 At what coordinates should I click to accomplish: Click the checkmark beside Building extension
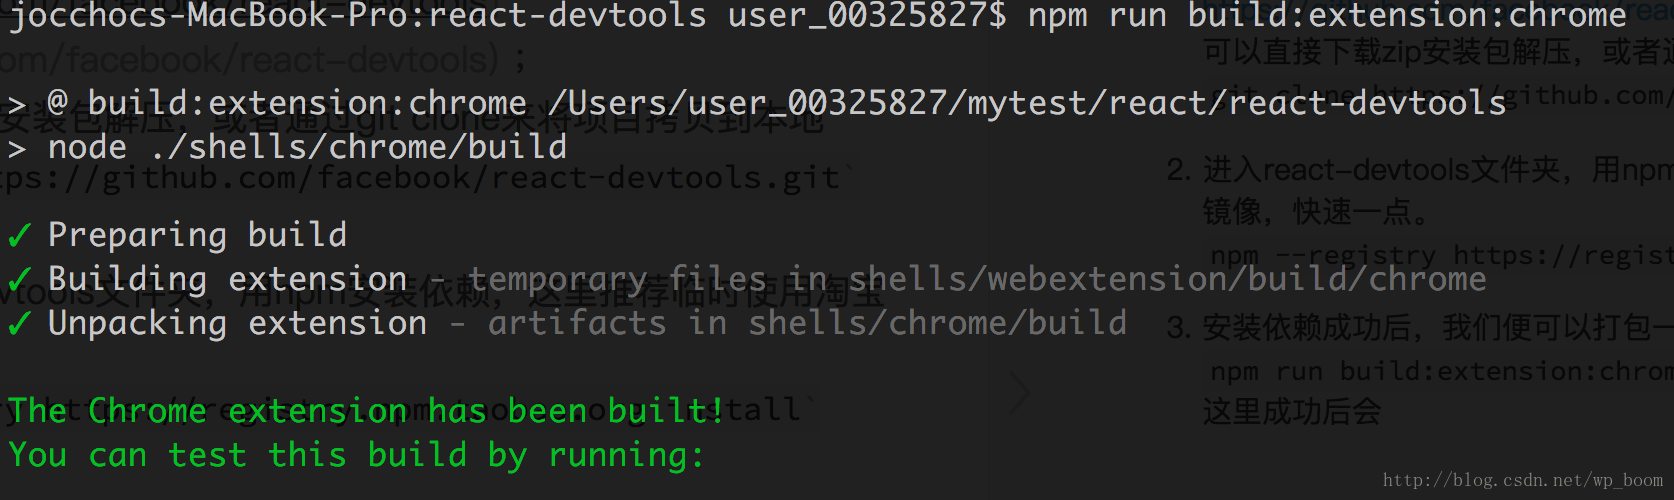coord(19,280)
